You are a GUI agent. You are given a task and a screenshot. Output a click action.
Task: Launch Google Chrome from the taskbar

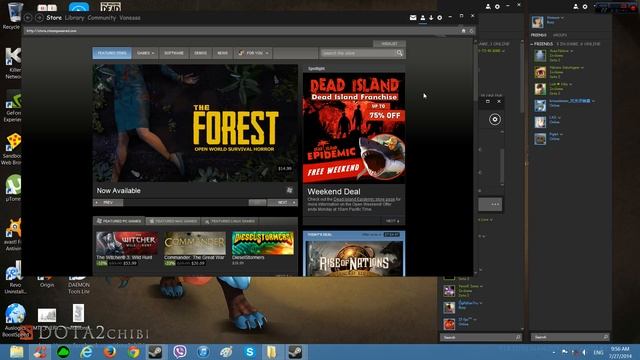[133, 352]
